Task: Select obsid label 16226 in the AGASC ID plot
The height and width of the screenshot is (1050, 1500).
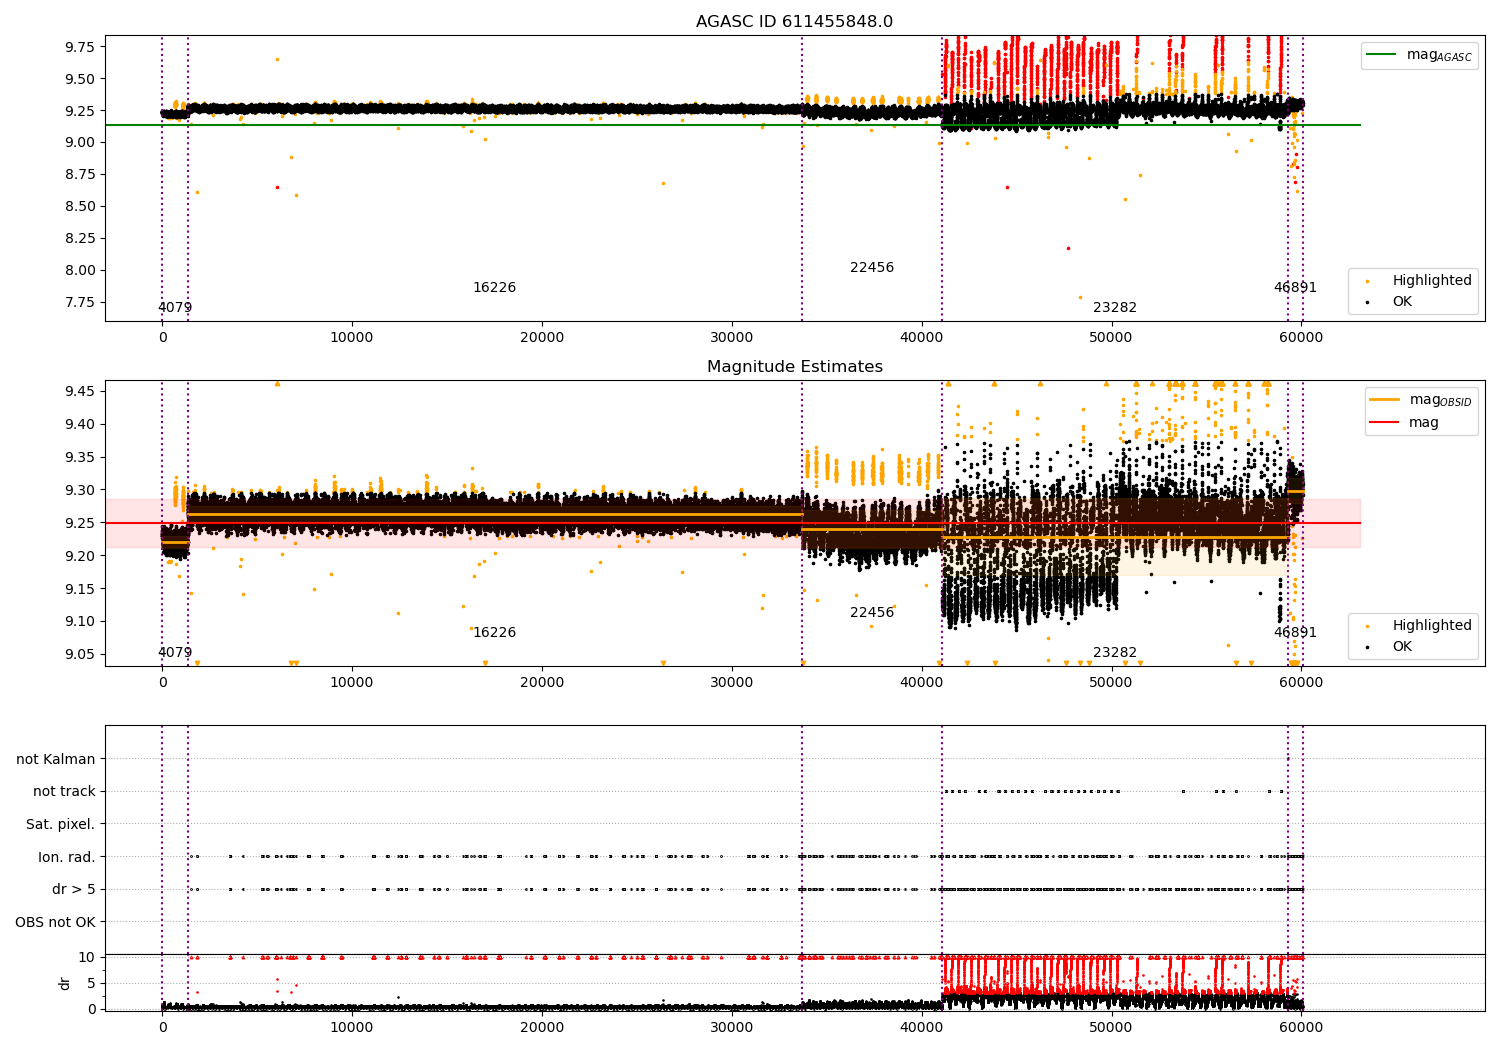Action: click(494, 288)
